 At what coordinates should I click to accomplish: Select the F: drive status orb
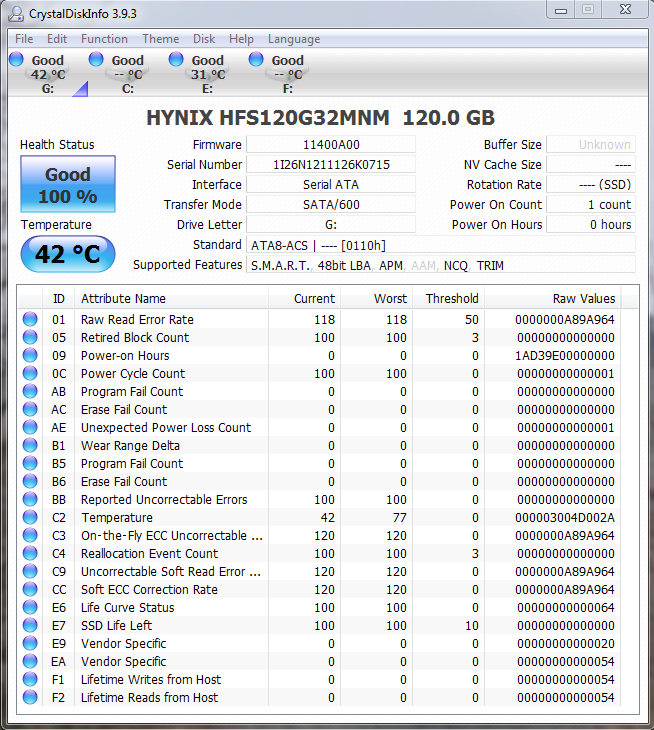click(256, 60)
